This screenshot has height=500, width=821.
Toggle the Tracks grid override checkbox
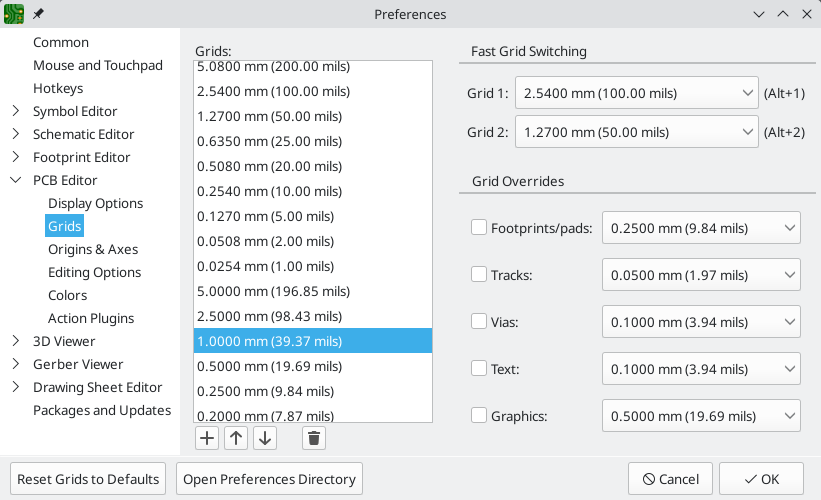tap(479, 274)
